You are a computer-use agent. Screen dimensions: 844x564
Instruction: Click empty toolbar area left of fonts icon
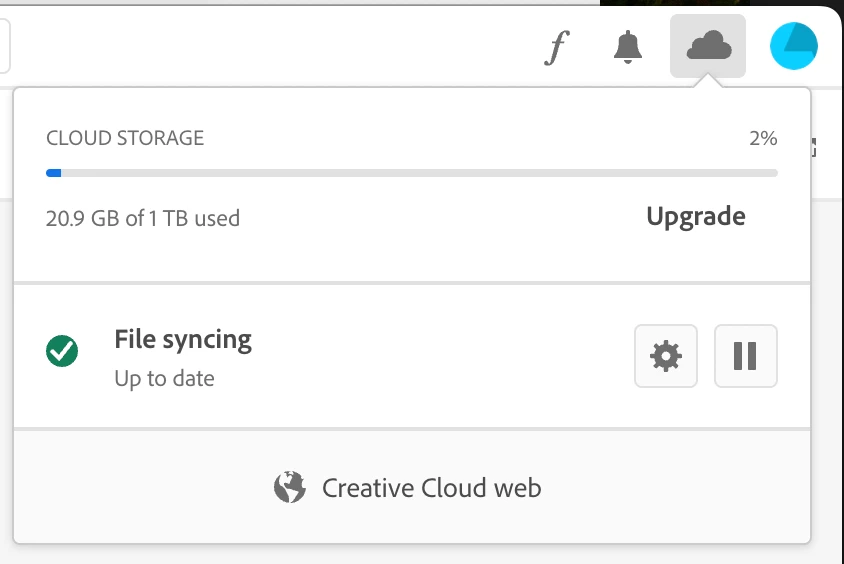(x=300, y=47)
